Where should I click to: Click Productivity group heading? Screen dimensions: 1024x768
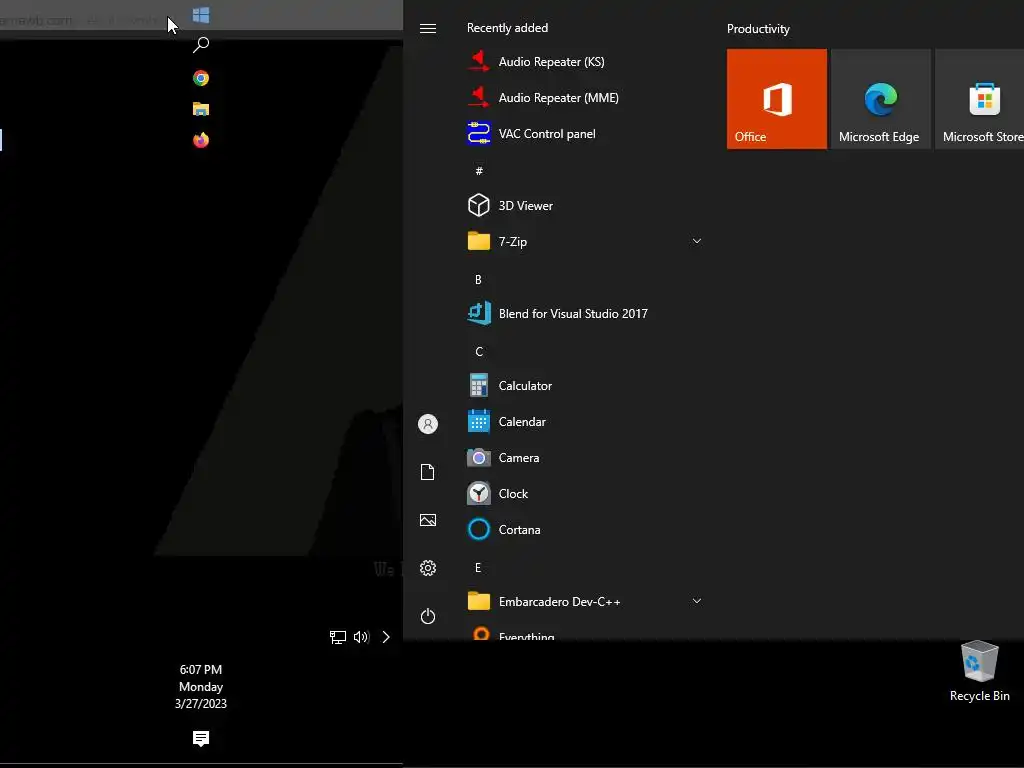point(758,29)
